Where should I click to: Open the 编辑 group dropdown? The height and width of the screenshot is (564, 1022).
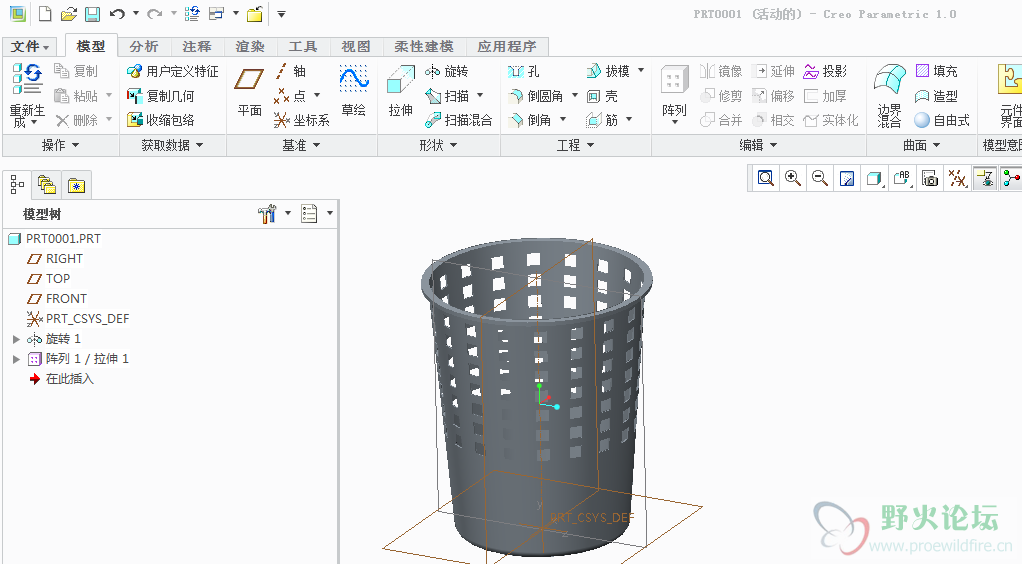(758, 145)
